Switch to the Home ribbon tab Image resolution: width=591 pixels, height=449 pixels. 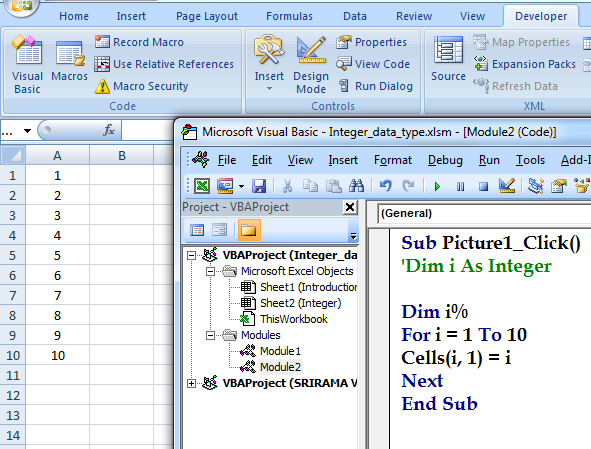point(74,16)
